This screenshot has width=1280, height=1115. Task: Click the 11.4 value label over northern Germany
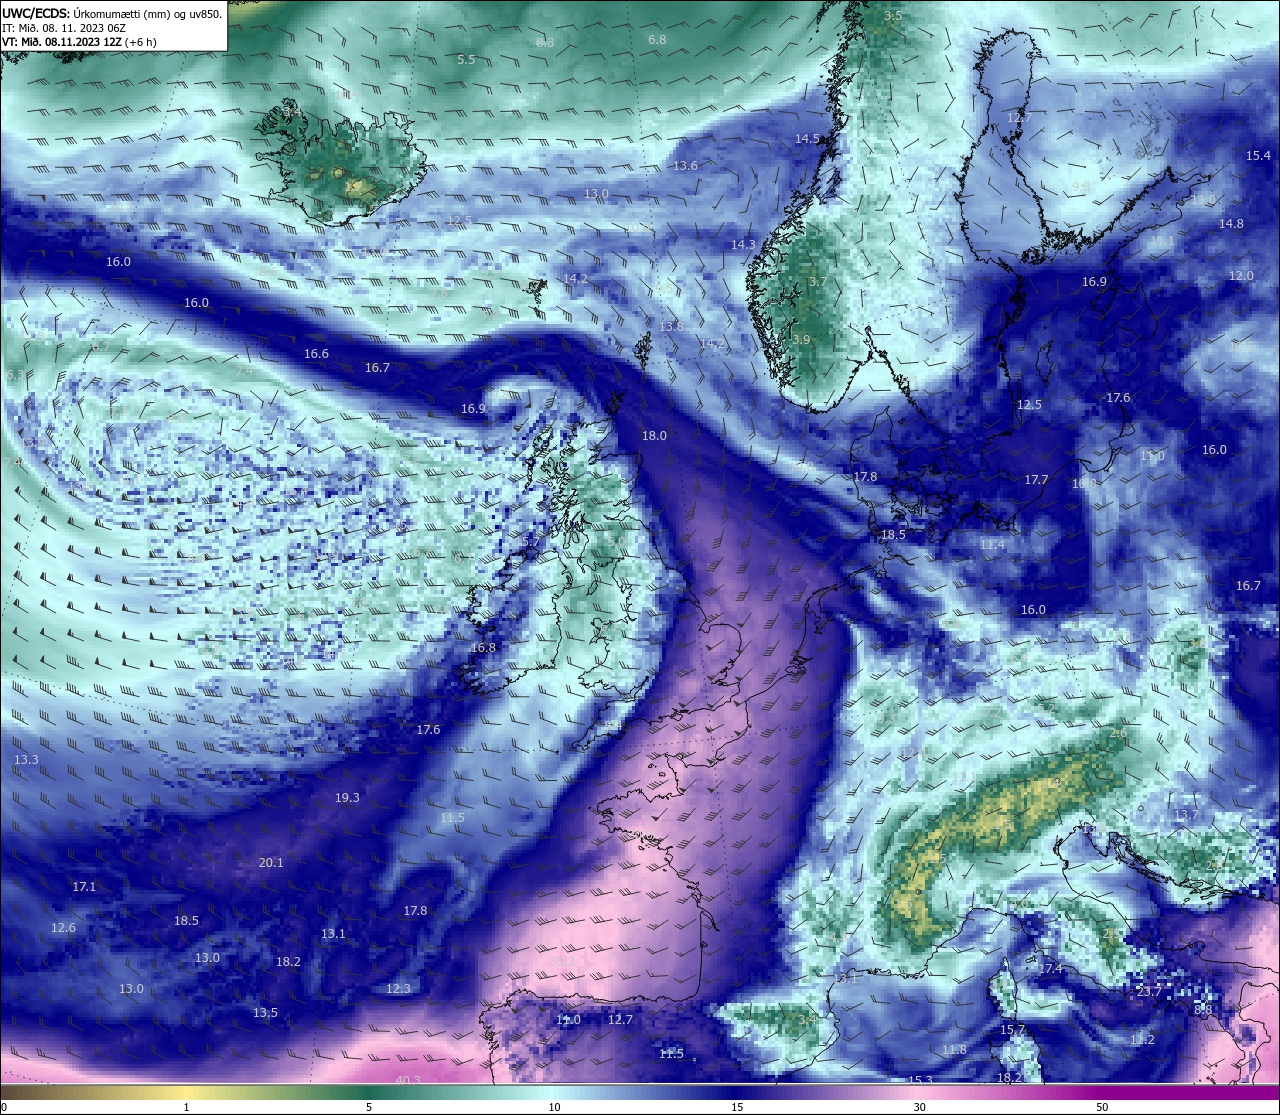(x=992, y=545)
